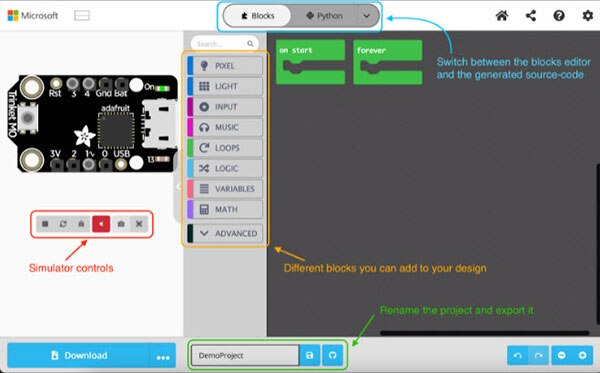Go to the Home screen

coord(502,16)
